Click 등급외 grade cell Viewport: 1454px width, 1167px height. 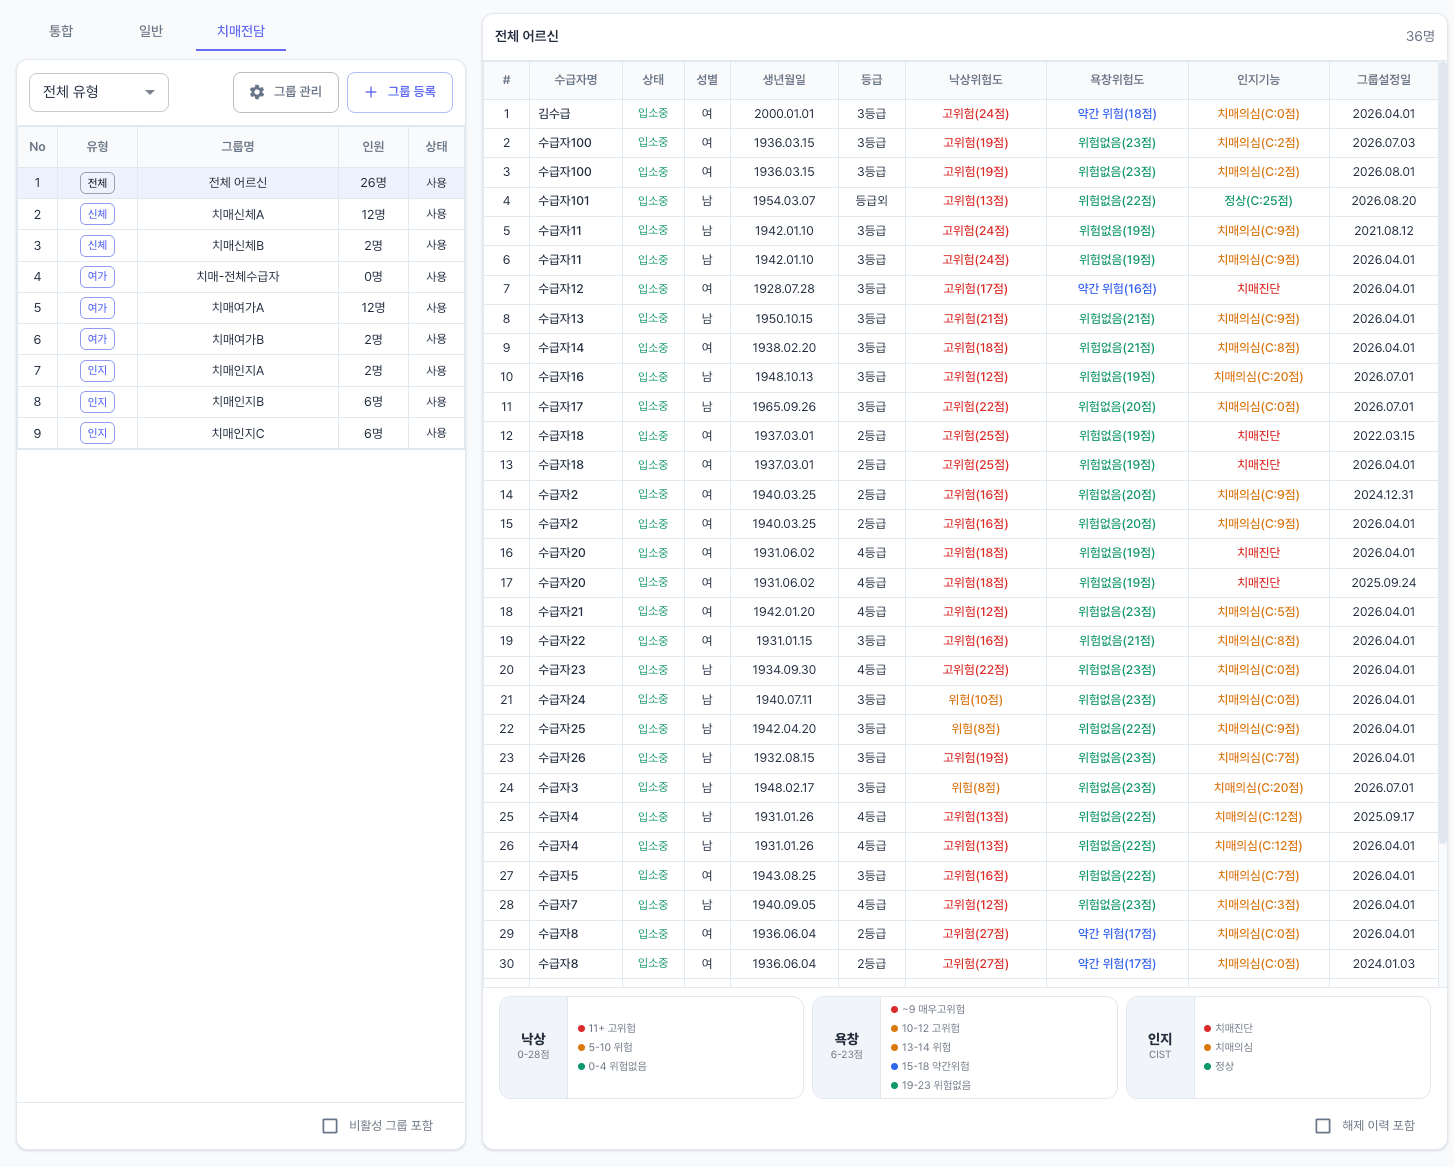click(x=871, y=201)
